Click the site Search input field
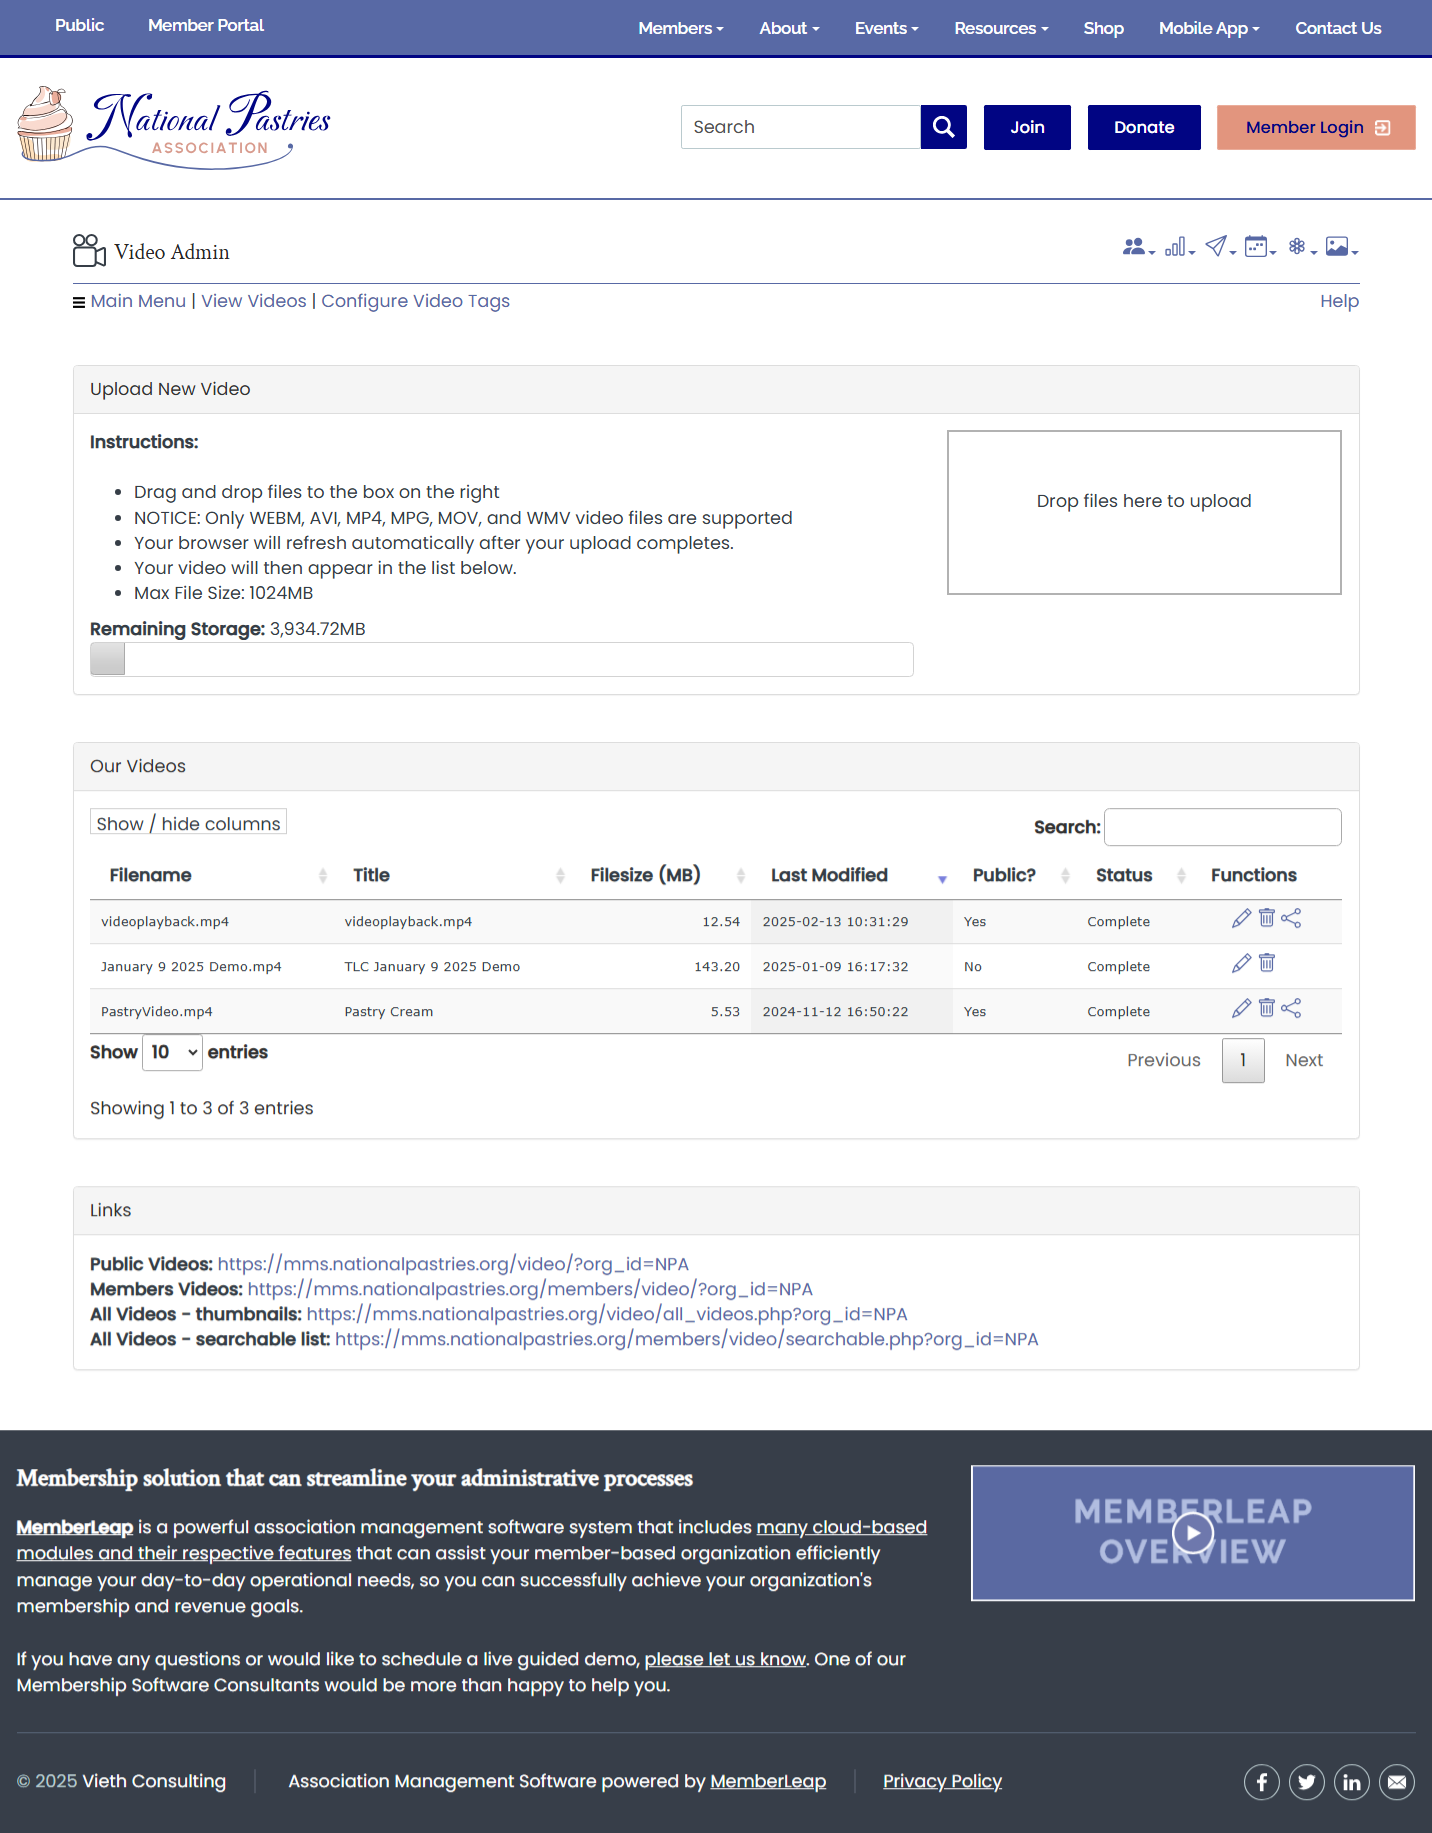This screenshot has width=1432, height=1833. coord(801,127)
